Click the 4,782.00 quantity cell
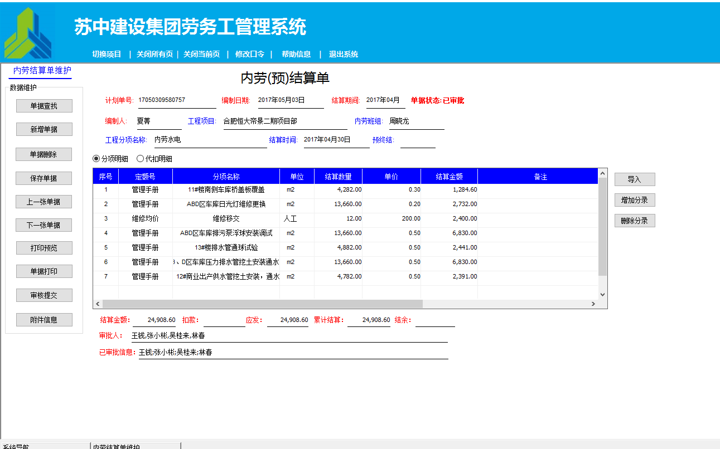 338,276
